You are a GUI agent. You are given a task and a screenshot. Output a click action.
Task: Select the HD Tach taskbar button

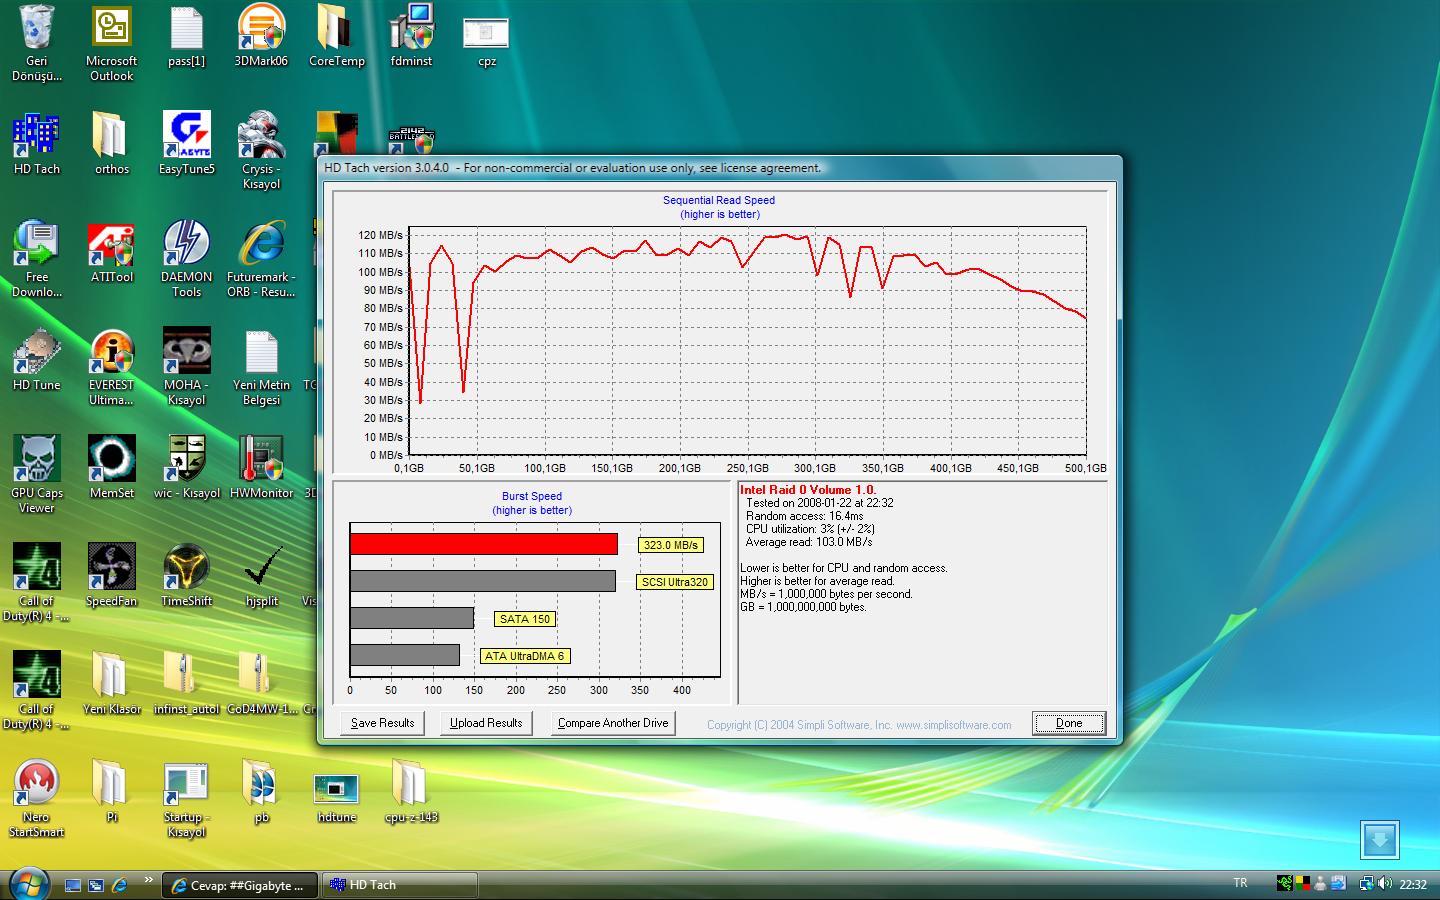400,885
